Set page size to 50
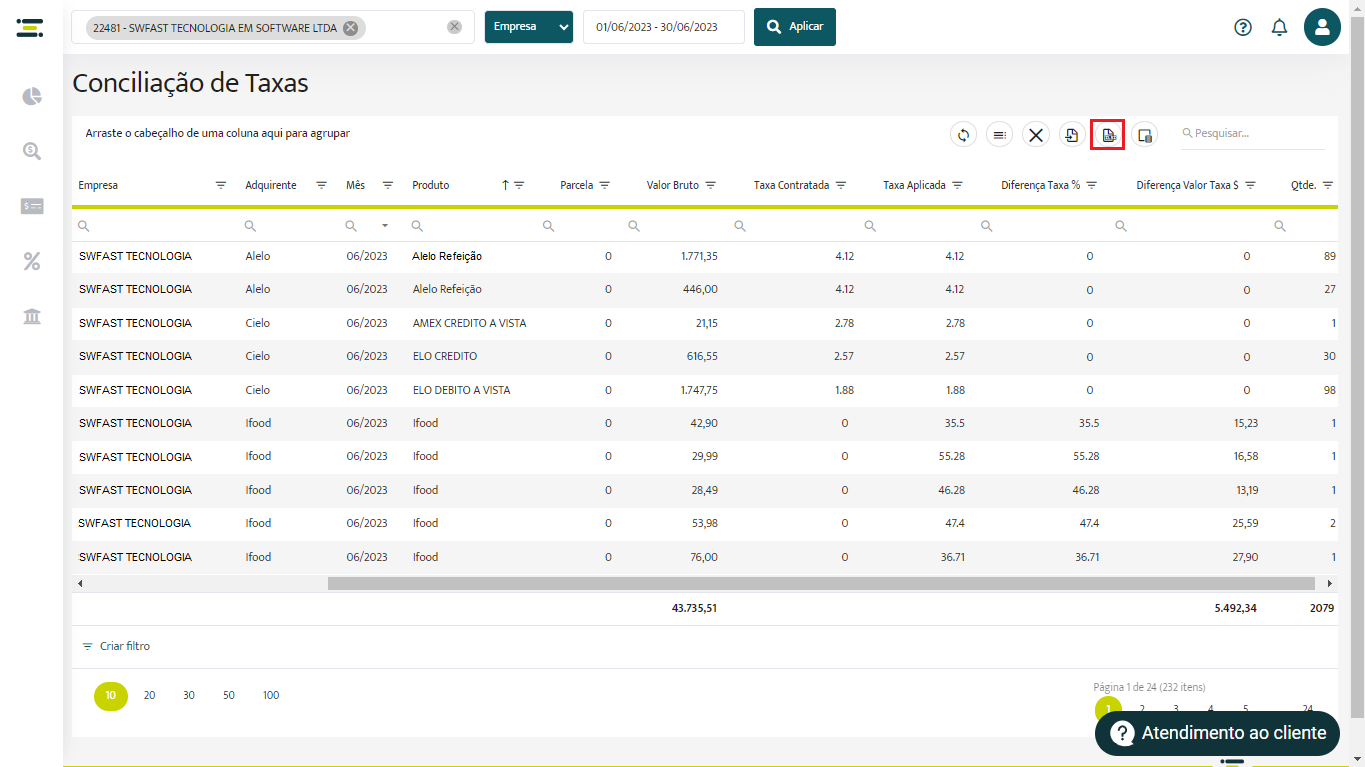 pyautogui.click(x=229, y=695)
